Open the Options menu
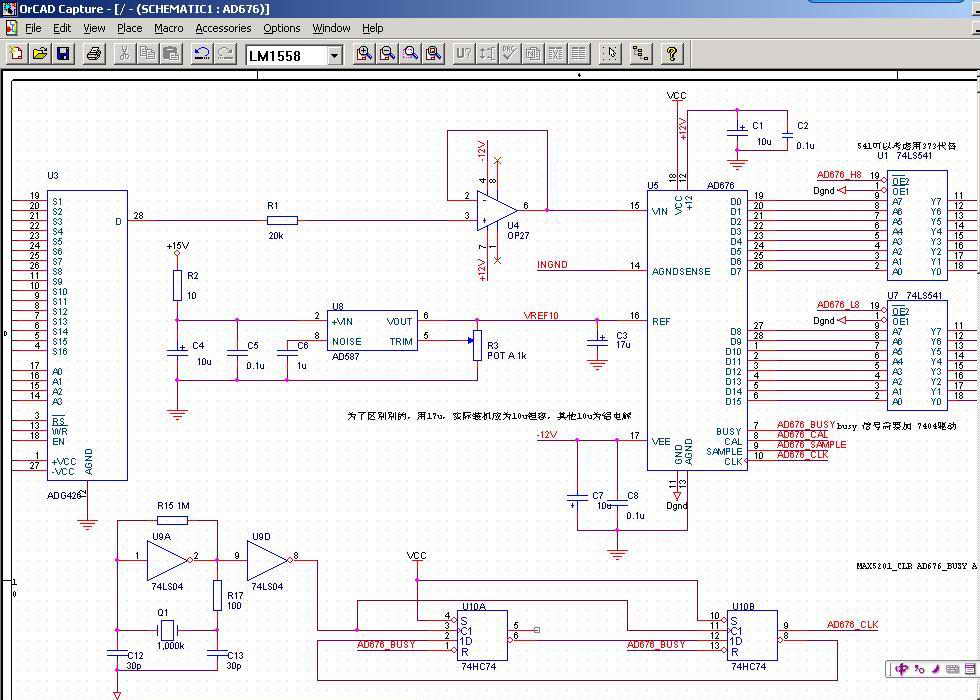Image resolution: width=980 pixels, height=700 pixels. (x=282, y=28)
